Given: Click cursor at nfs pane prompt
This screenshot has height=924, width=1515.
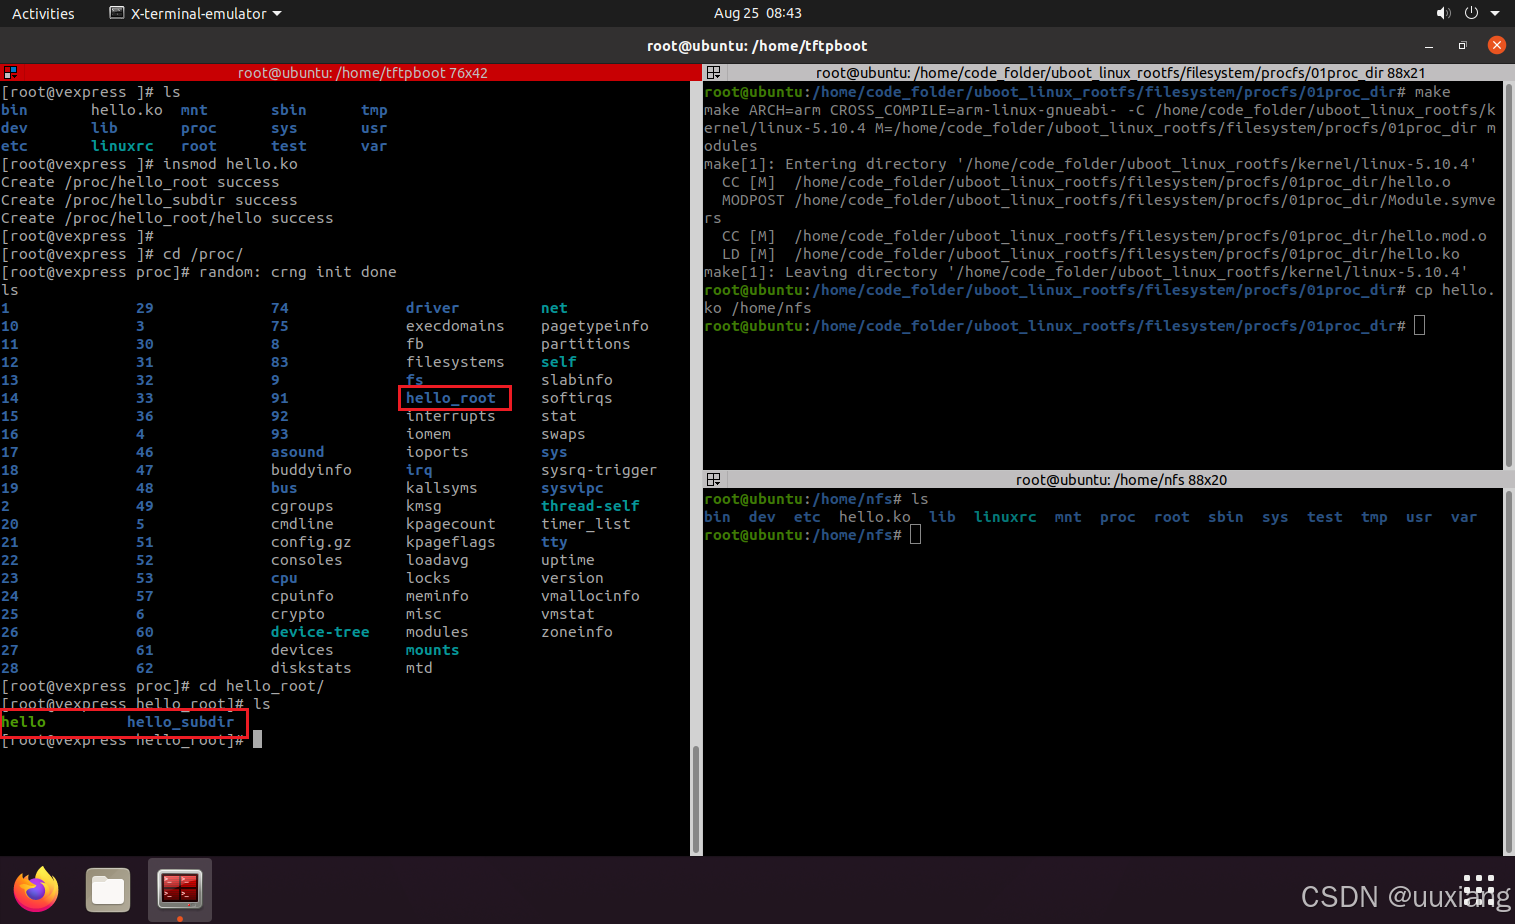Looking at the screenshot, I should point(915,535).
